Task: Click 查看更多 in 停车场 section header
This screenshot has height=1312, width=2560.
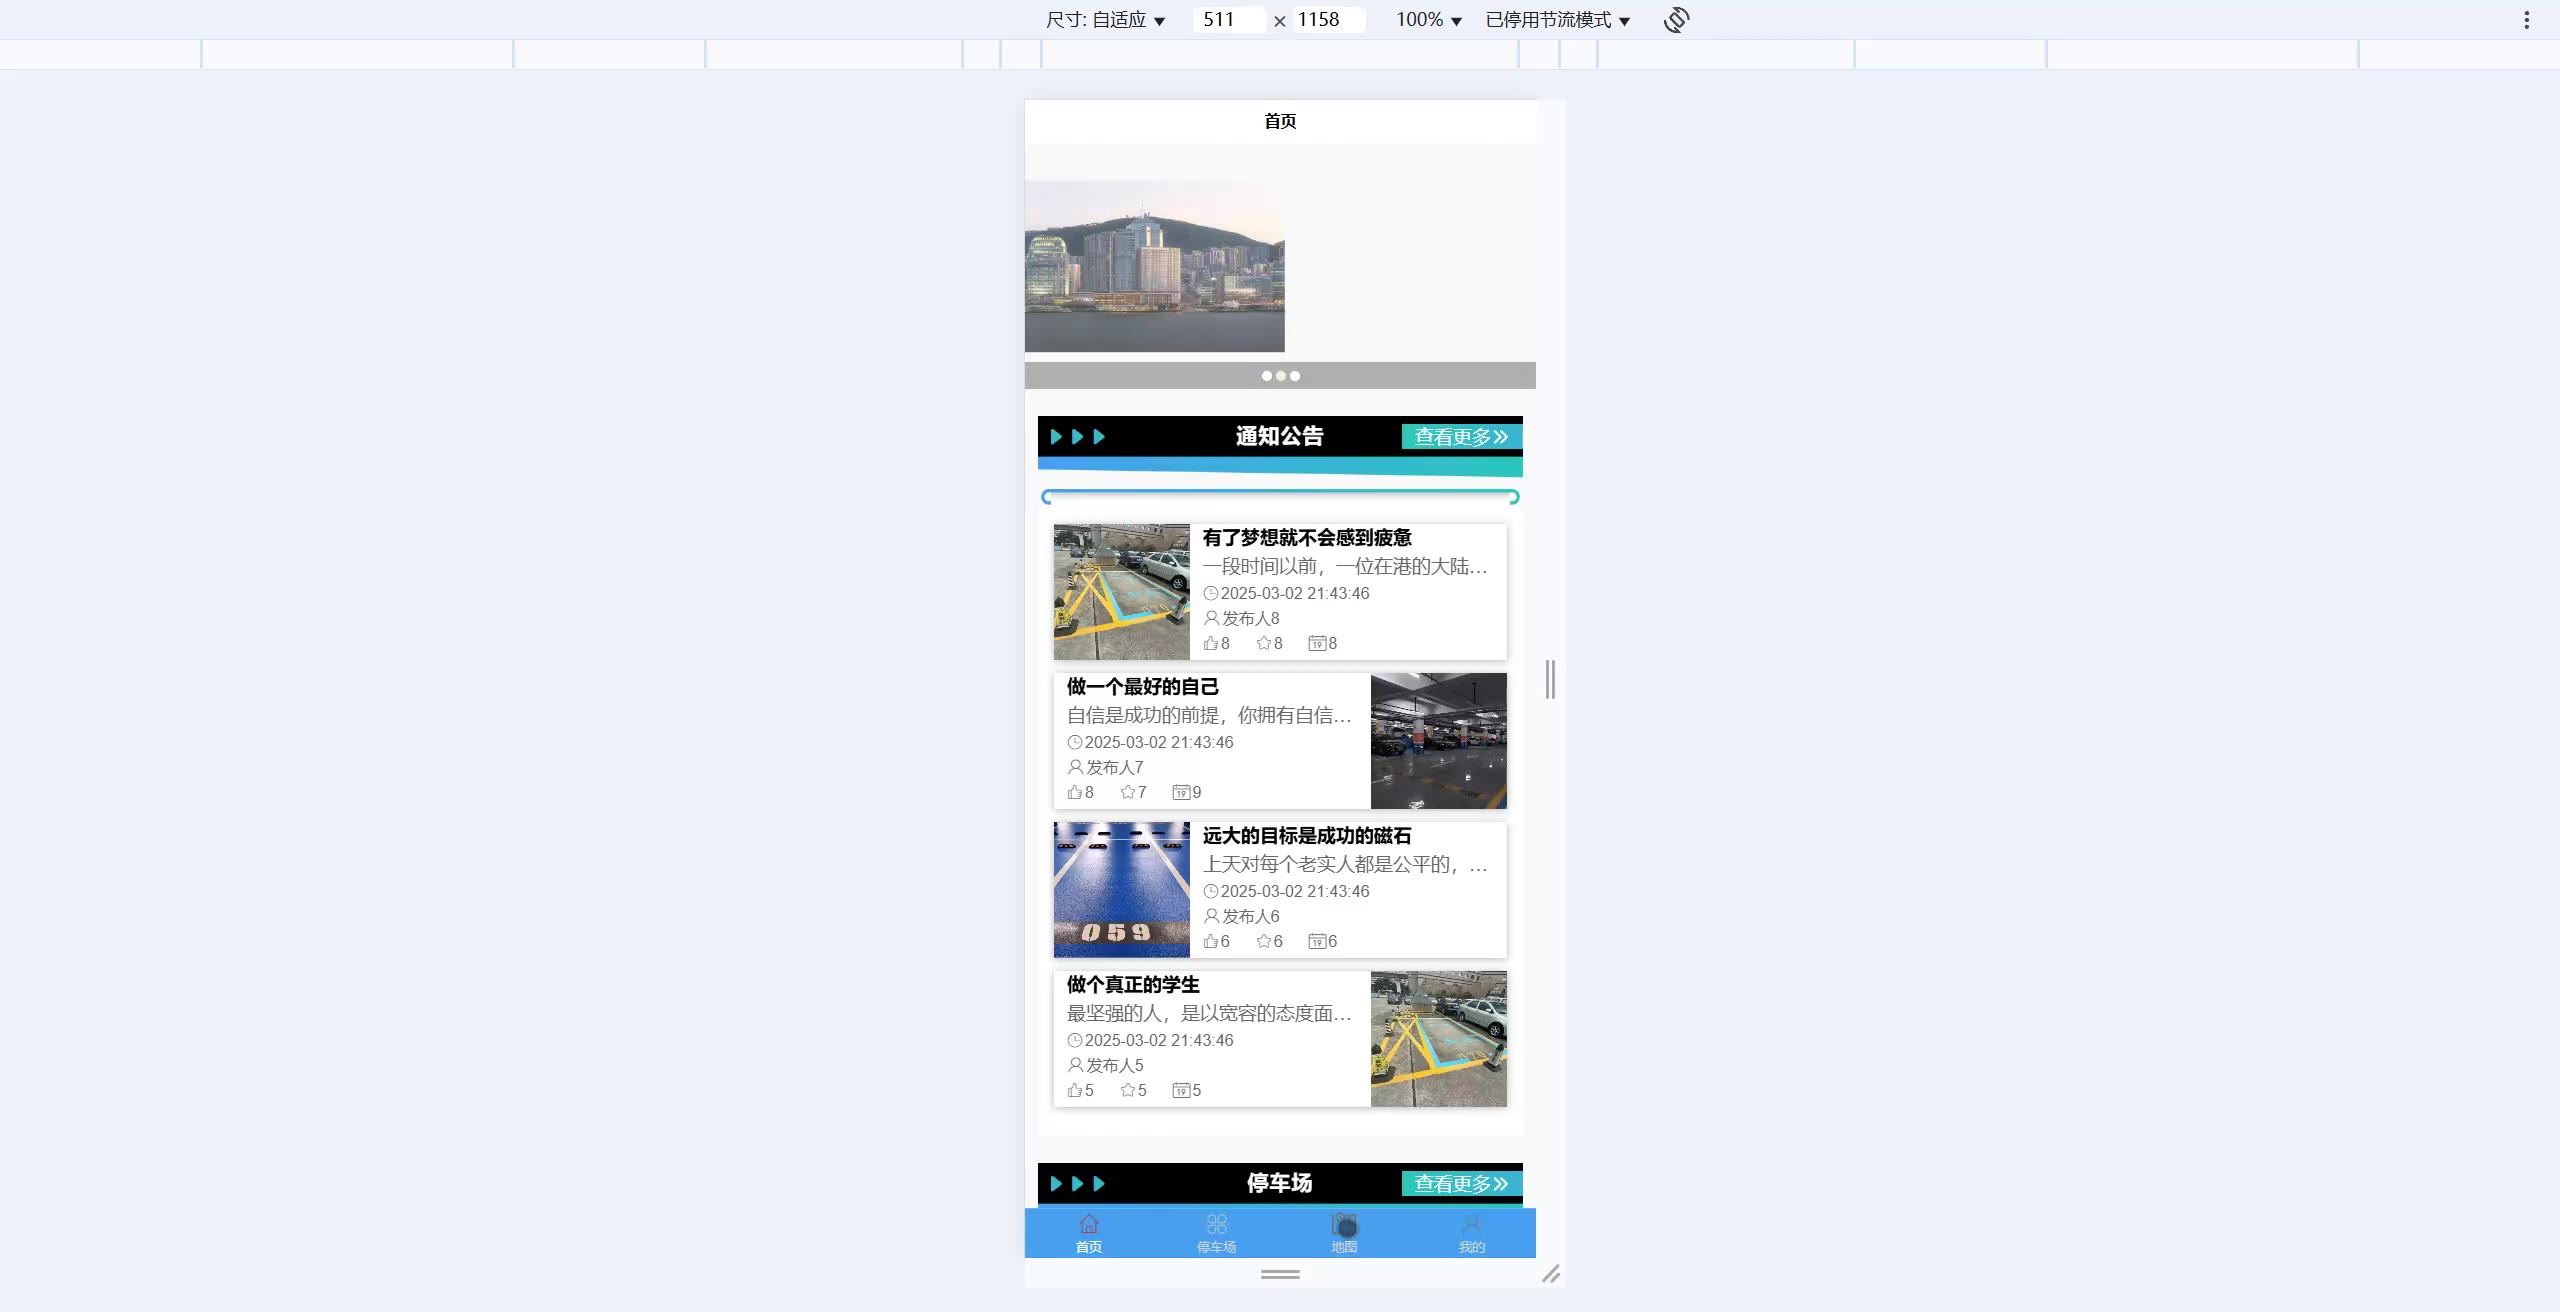Action: [x=1461, y=1184]
